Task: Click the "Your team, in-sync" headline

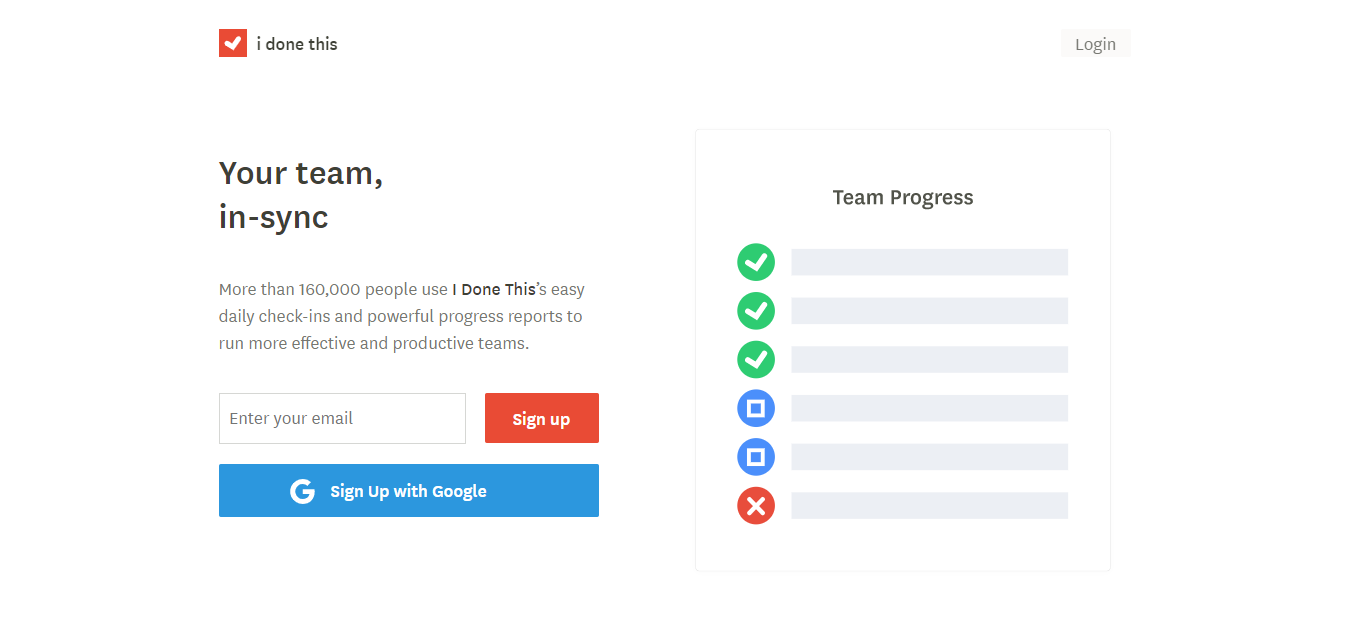Action: (x=300, y=194)
